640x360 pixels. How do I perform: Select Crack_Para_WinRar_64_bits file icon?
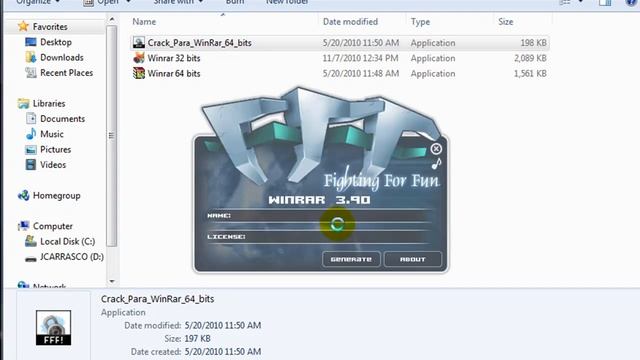tap(139, 43)
